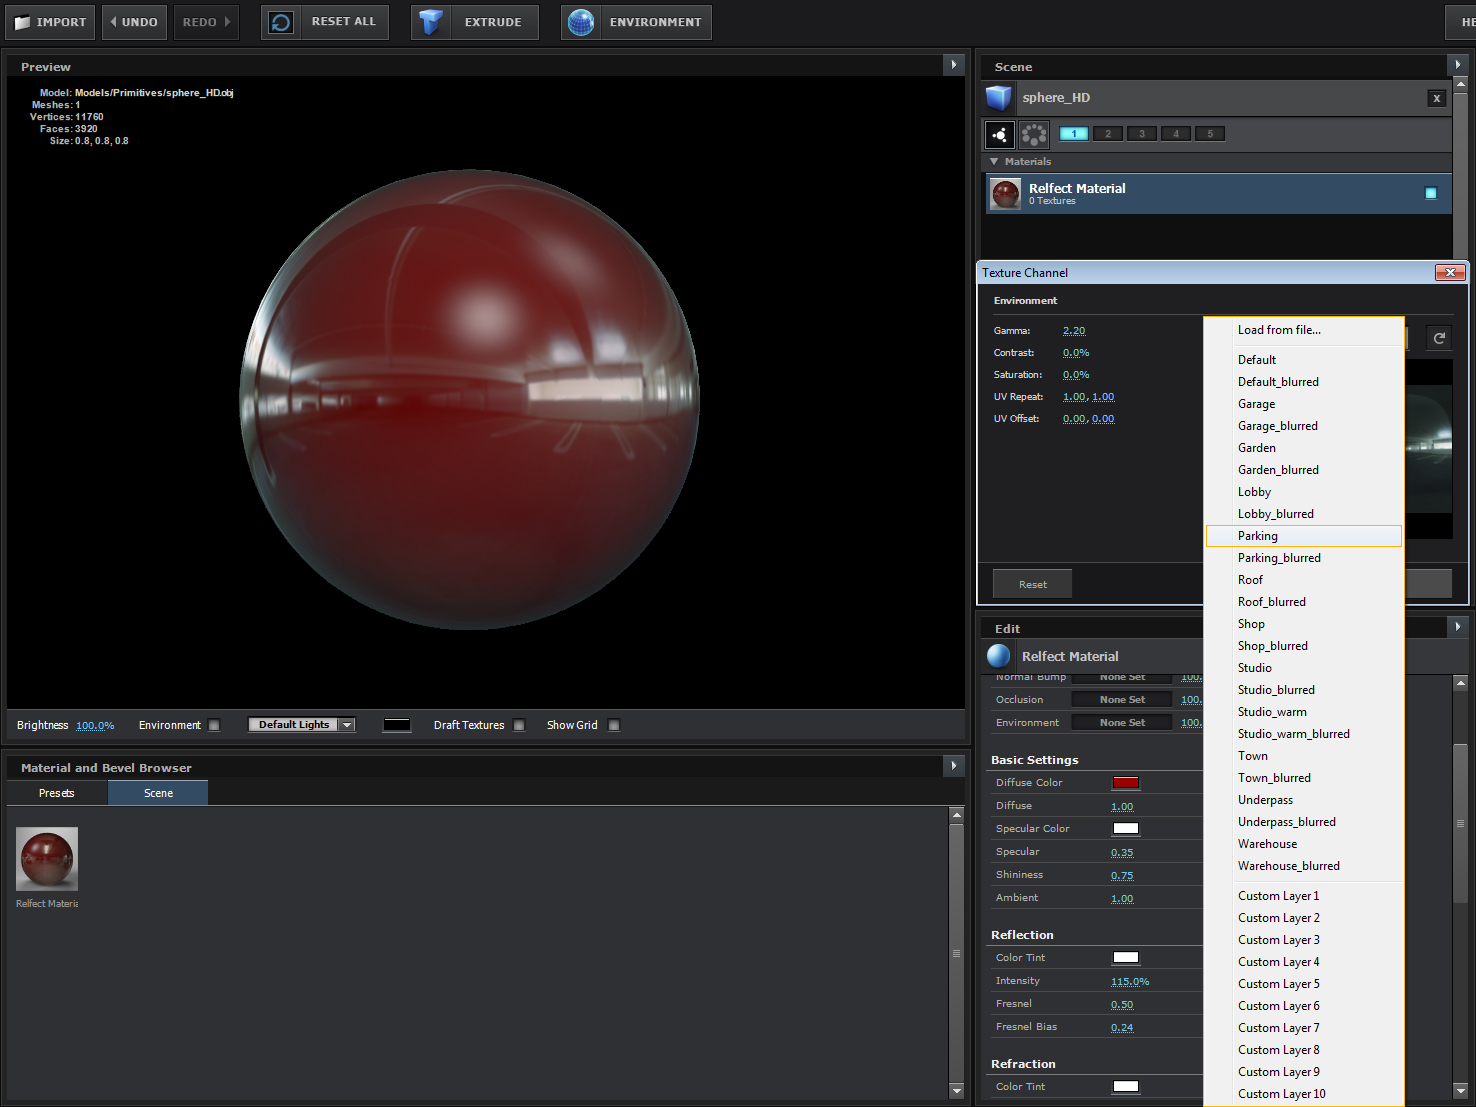Click the sphere_HD blue cube icon
1476x1107 pixels.
(998, 97)
